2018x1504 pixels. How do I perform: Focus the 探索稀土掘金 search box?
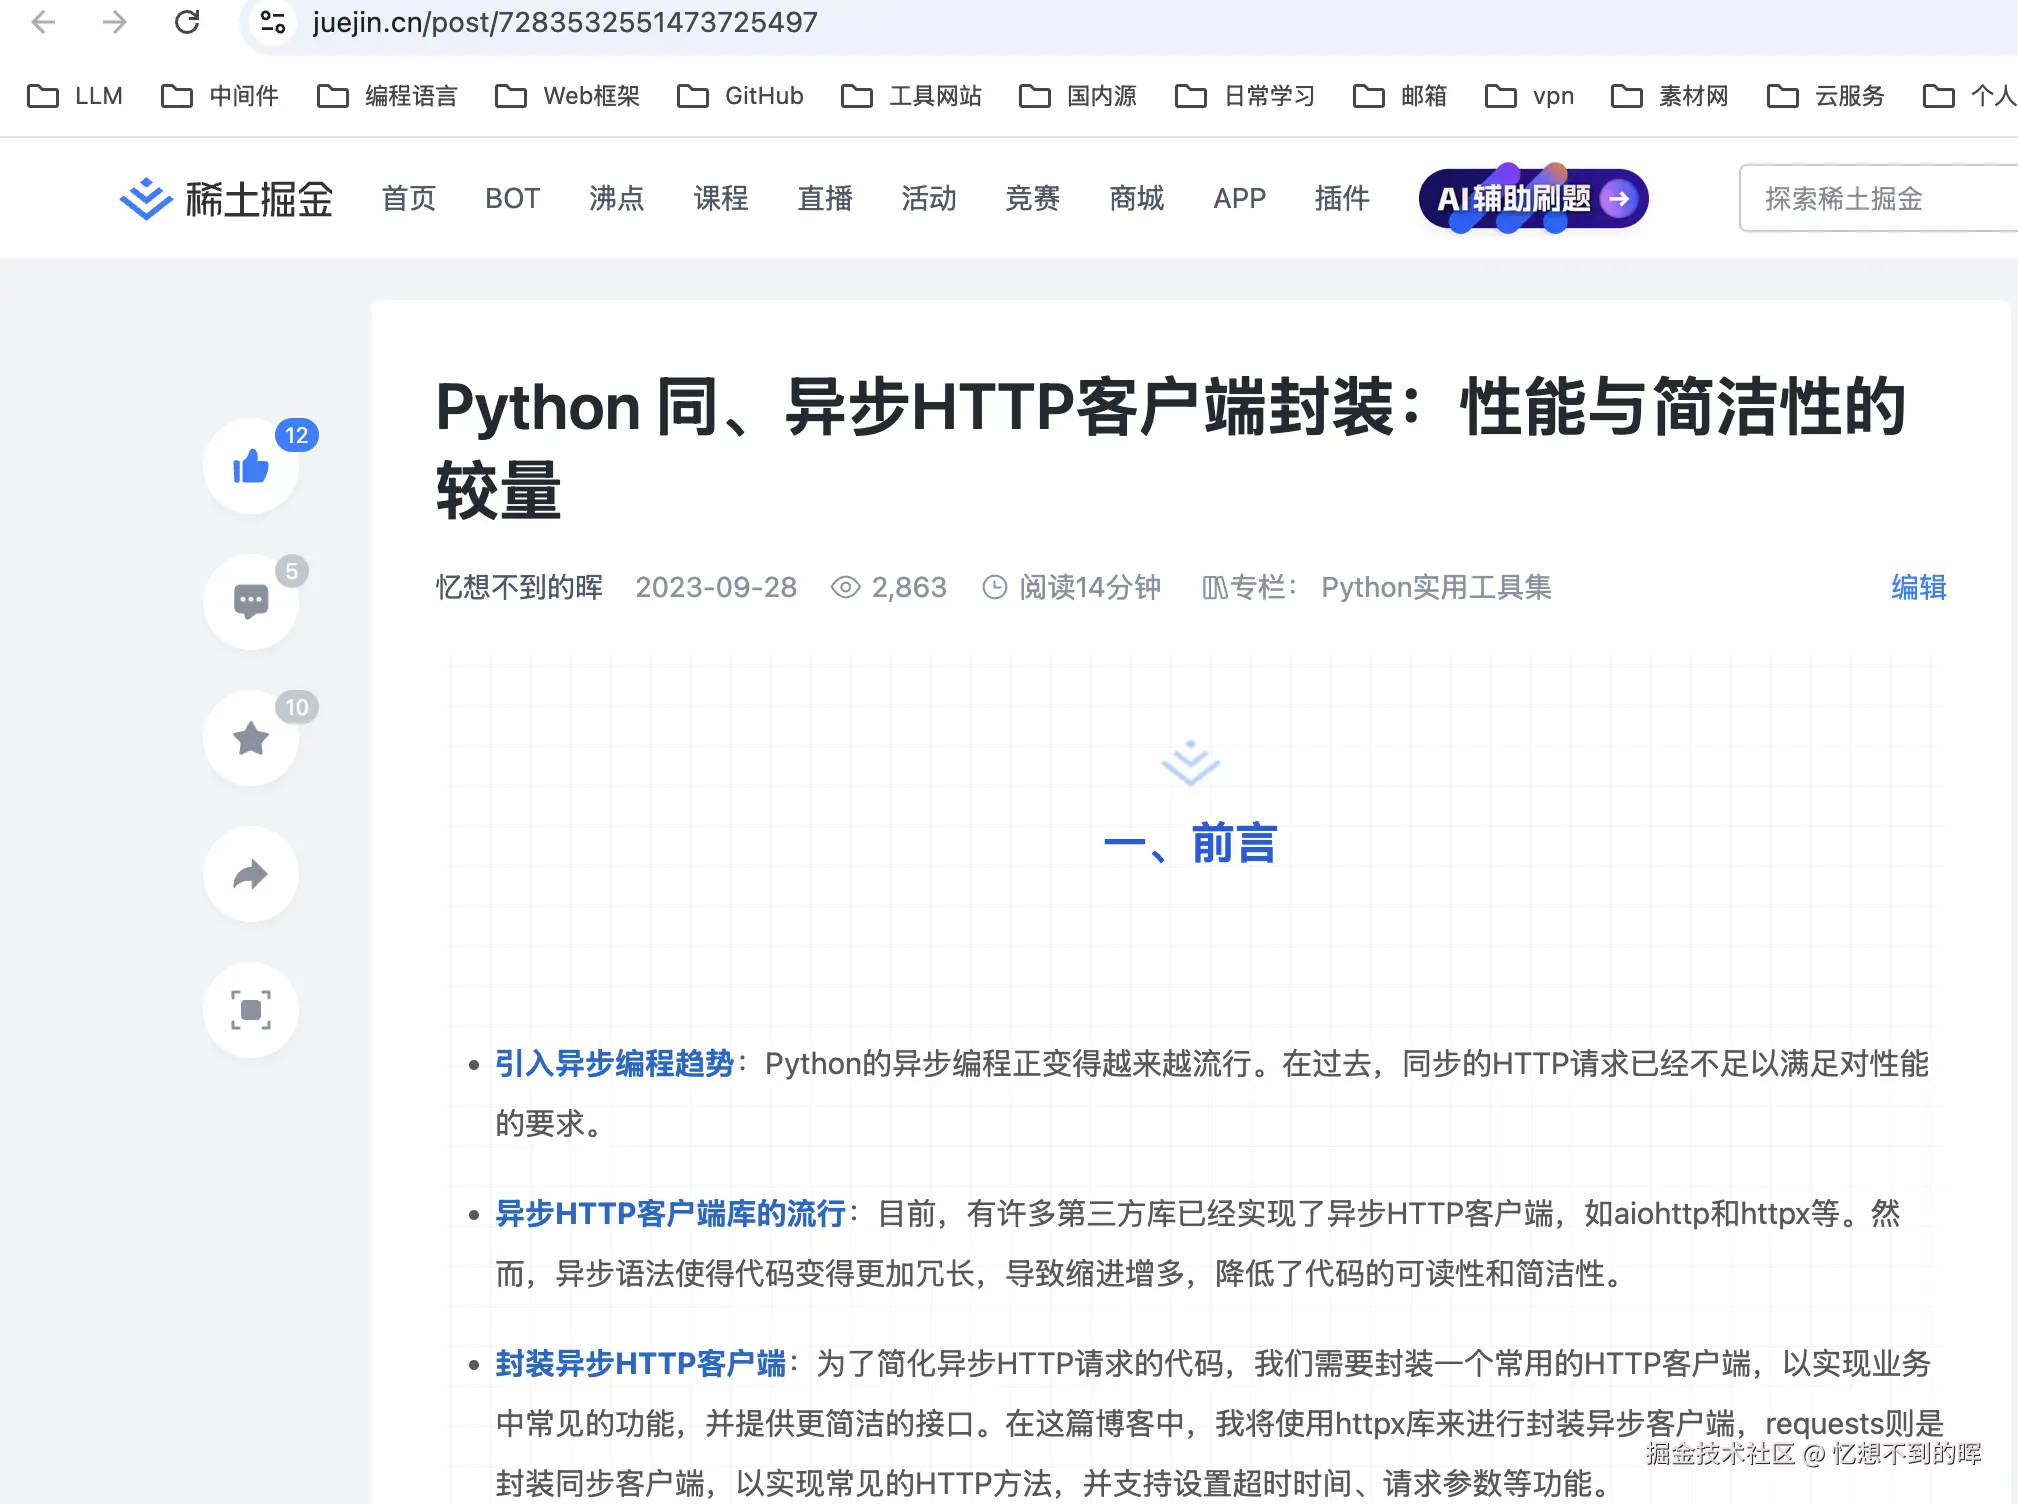click(1880, 199)
